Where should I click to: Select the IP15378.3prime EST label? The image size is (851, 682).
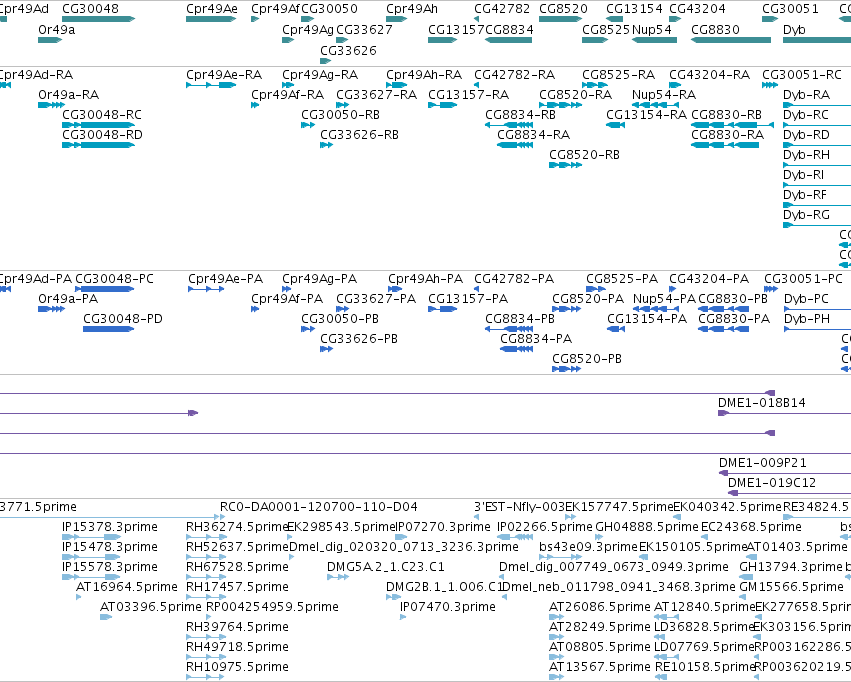click(x=110, y=527)
